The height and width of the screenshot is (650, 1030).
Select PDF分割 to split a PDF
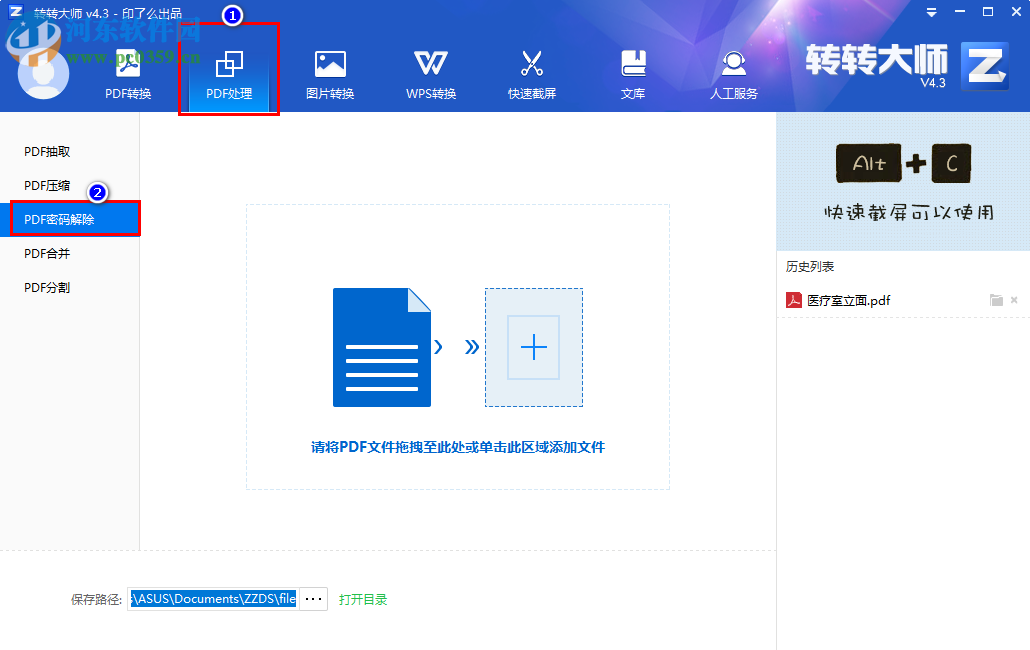(x=45, y=286)
